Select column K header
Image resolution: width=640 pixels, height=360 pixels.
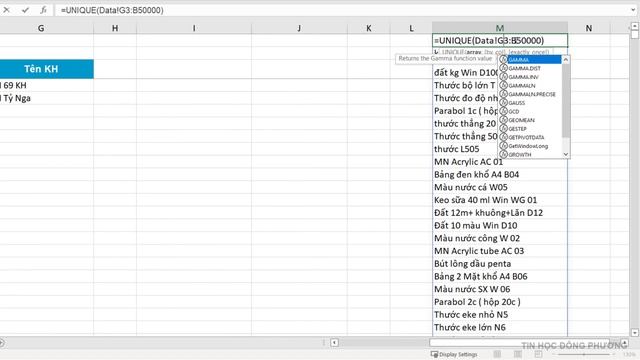point(369,28)
